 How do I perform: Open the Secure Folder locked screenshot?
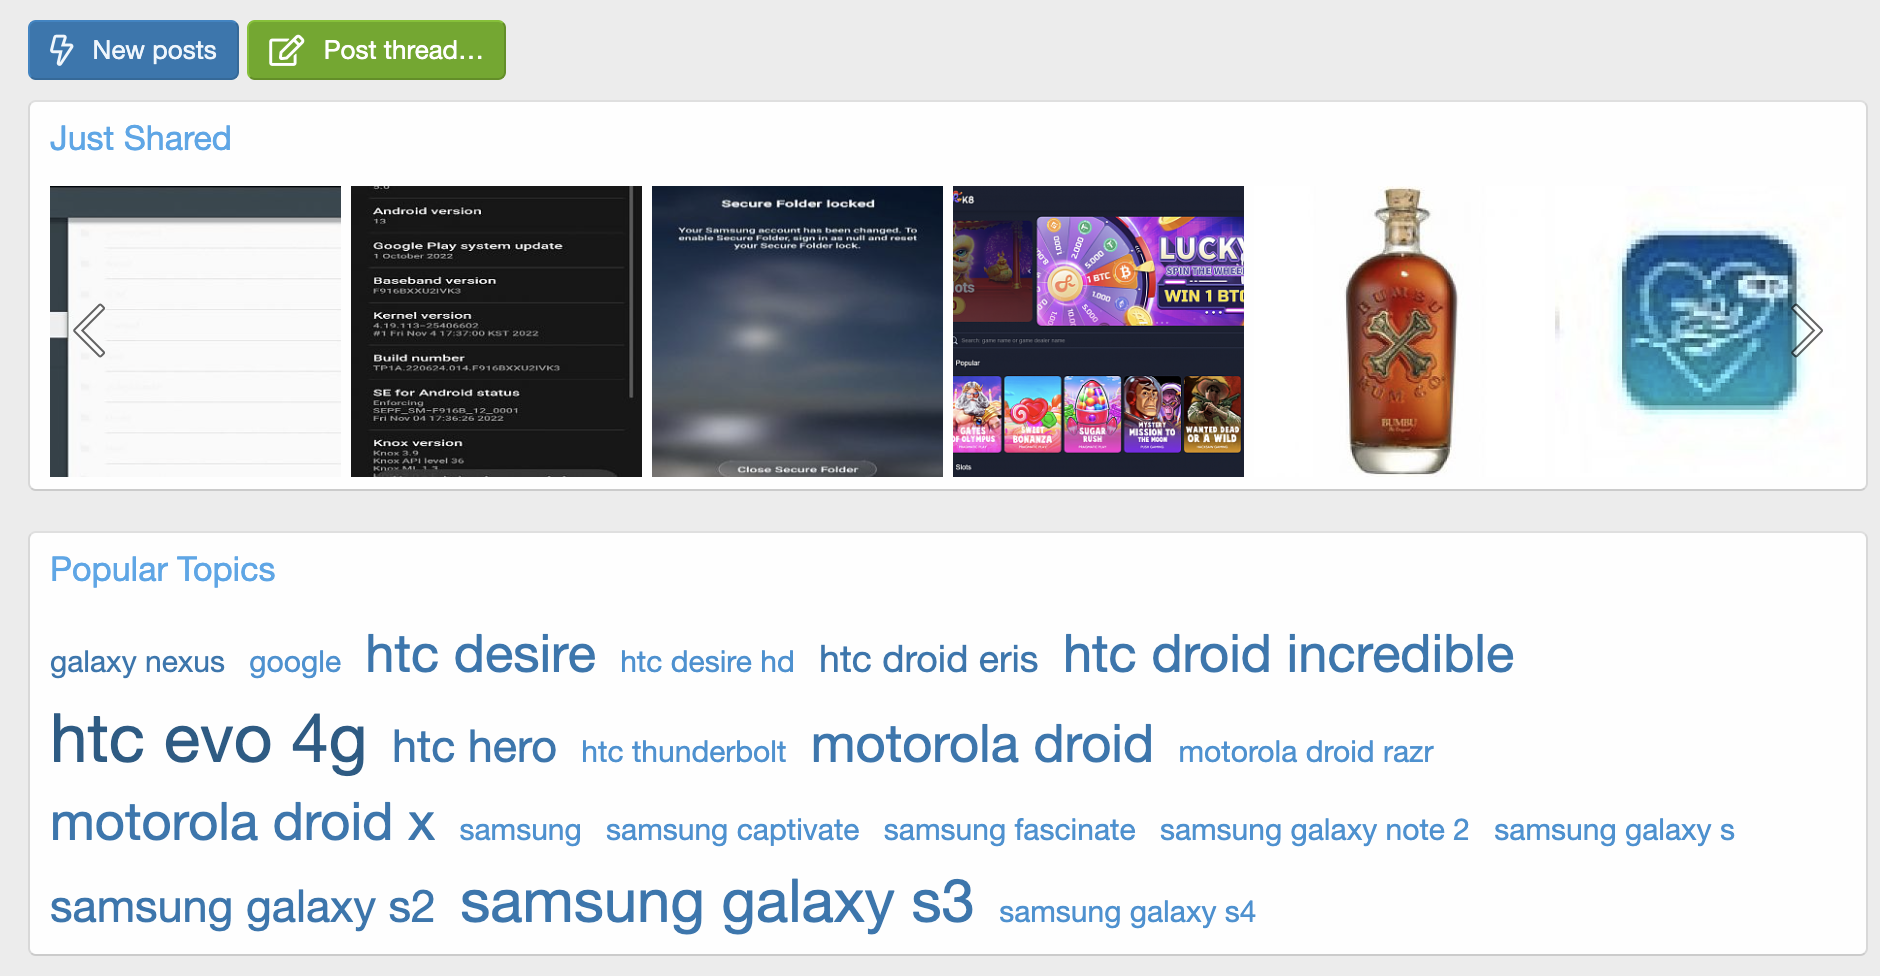point(797,331)
